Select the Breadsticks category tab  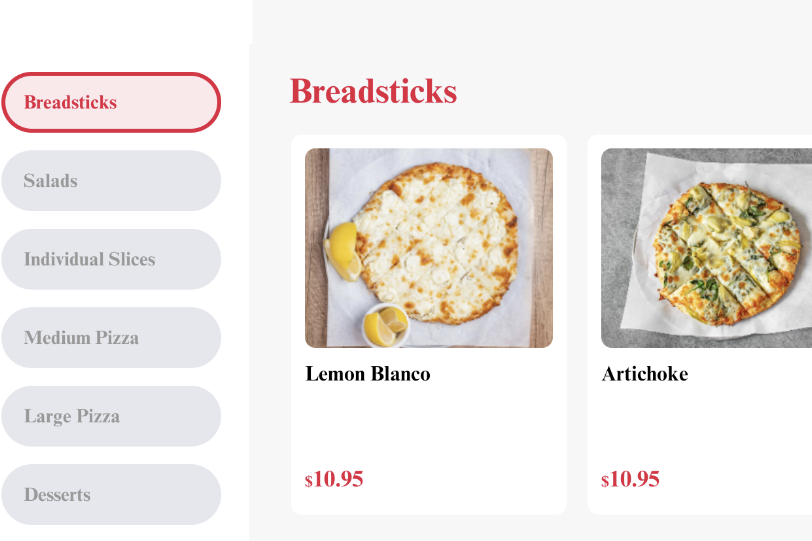110,102
